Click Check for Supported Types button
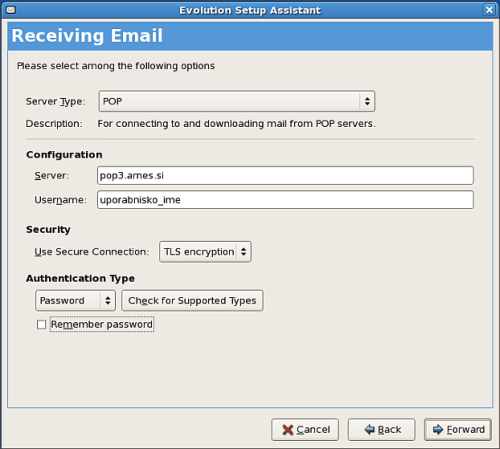Image resolution: width=500 pixels, height=449 pixels. pos(192,300)
